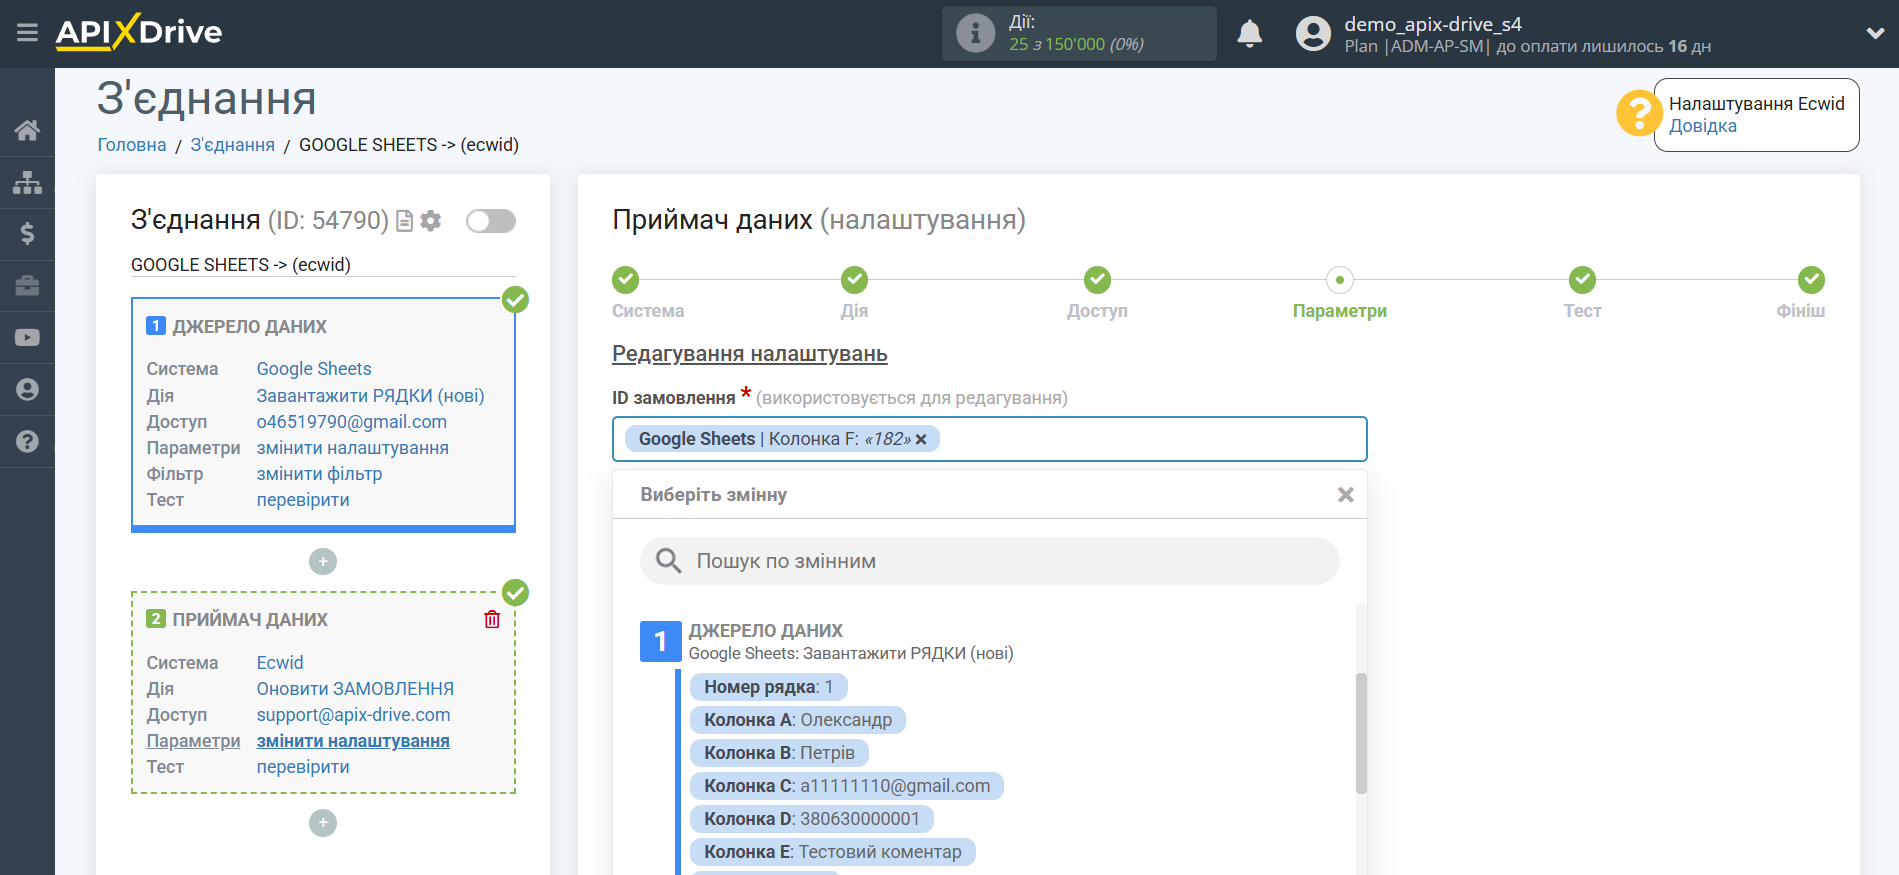
Task: Select variable Колонка C email
Action: click(x=847, y=786)
